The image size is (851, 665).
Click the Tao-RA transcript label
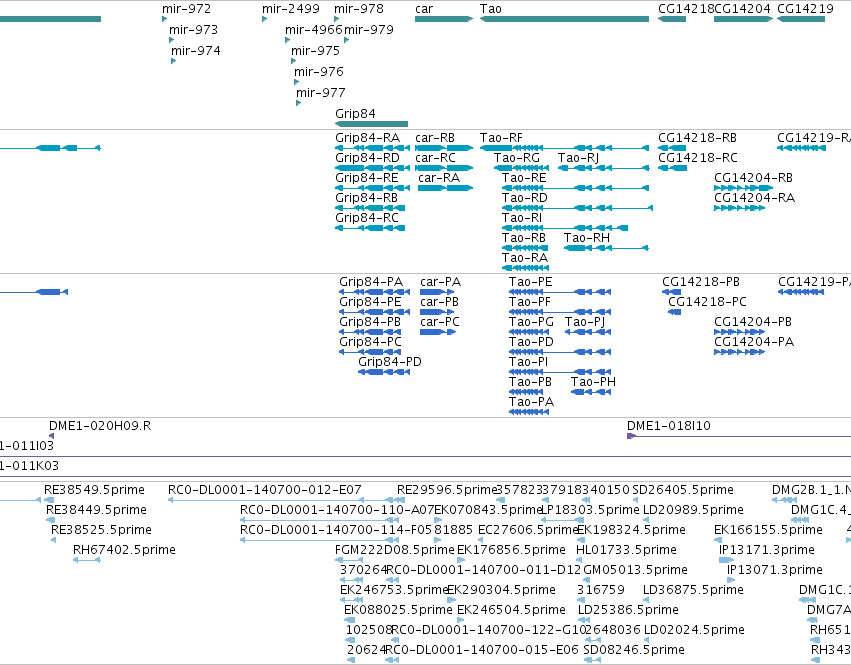(525, 258)
